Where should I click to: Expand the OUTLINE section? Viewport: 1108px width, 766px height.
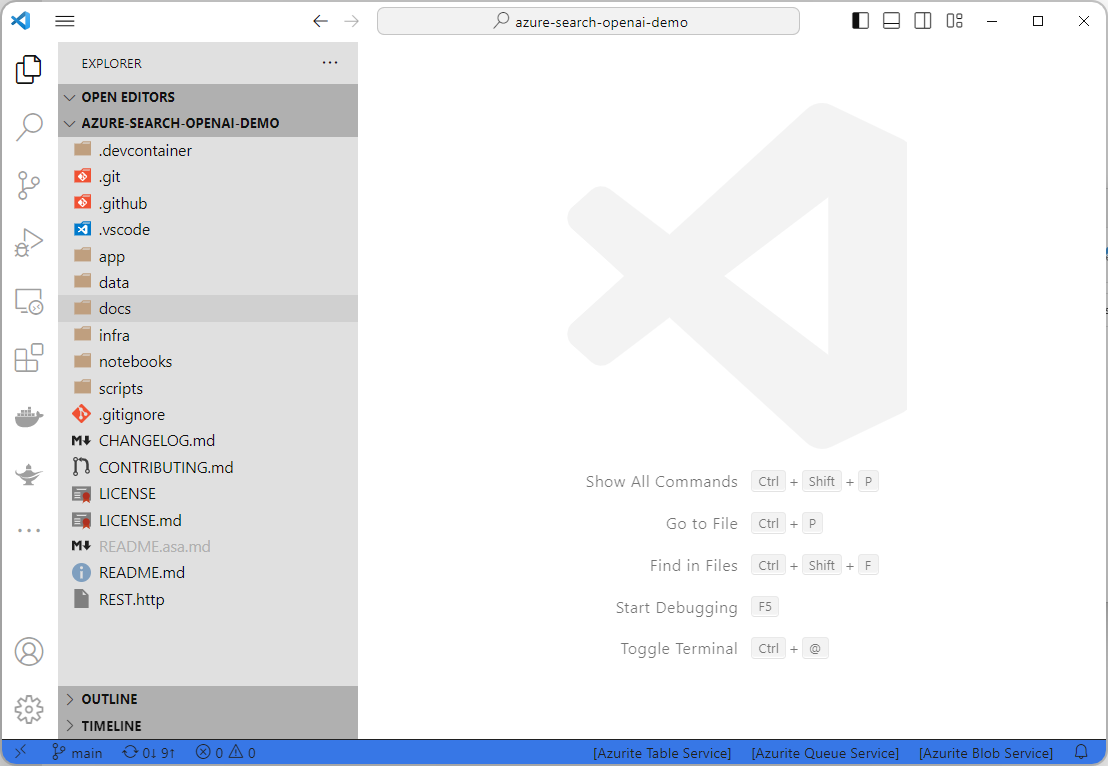click(x=109, y=699)
